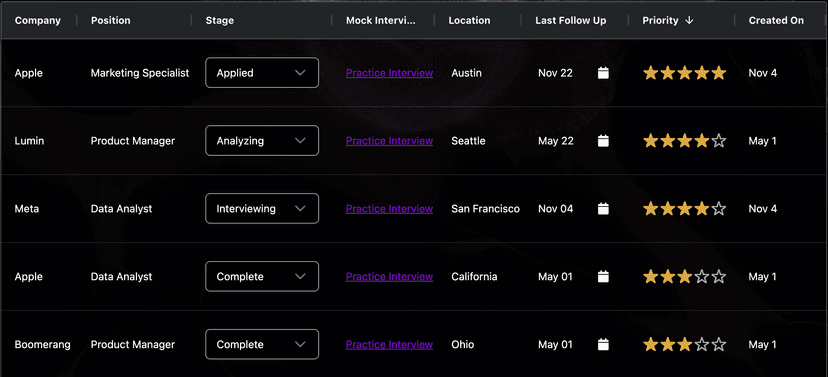Sort by Company column header

coord(37,21)
